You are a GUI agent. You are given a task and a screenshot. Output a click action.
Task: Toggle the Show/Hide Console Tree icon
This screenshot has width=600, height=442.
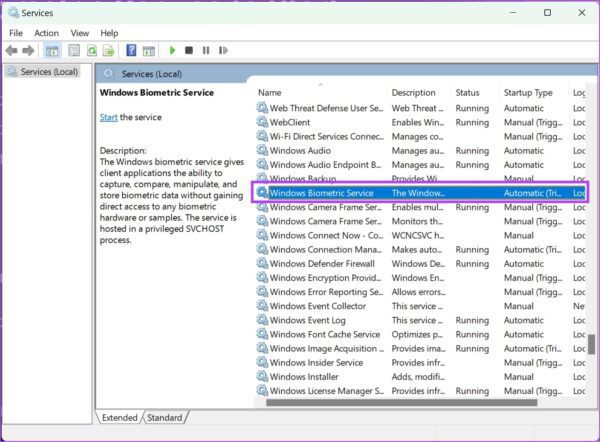point(52,51)
